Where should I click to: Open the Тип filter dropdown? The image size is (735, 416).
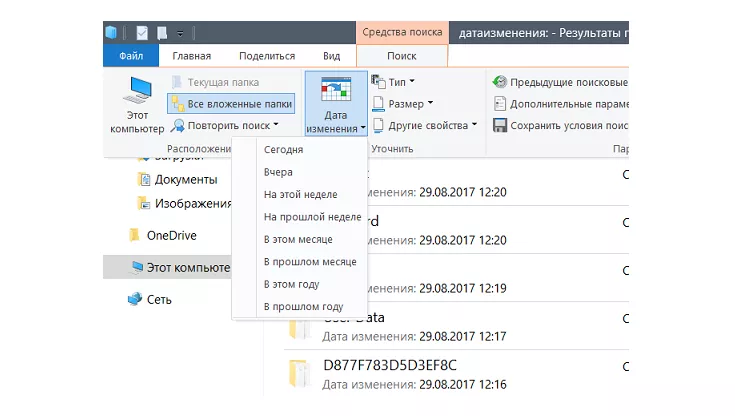click(393, 82)
